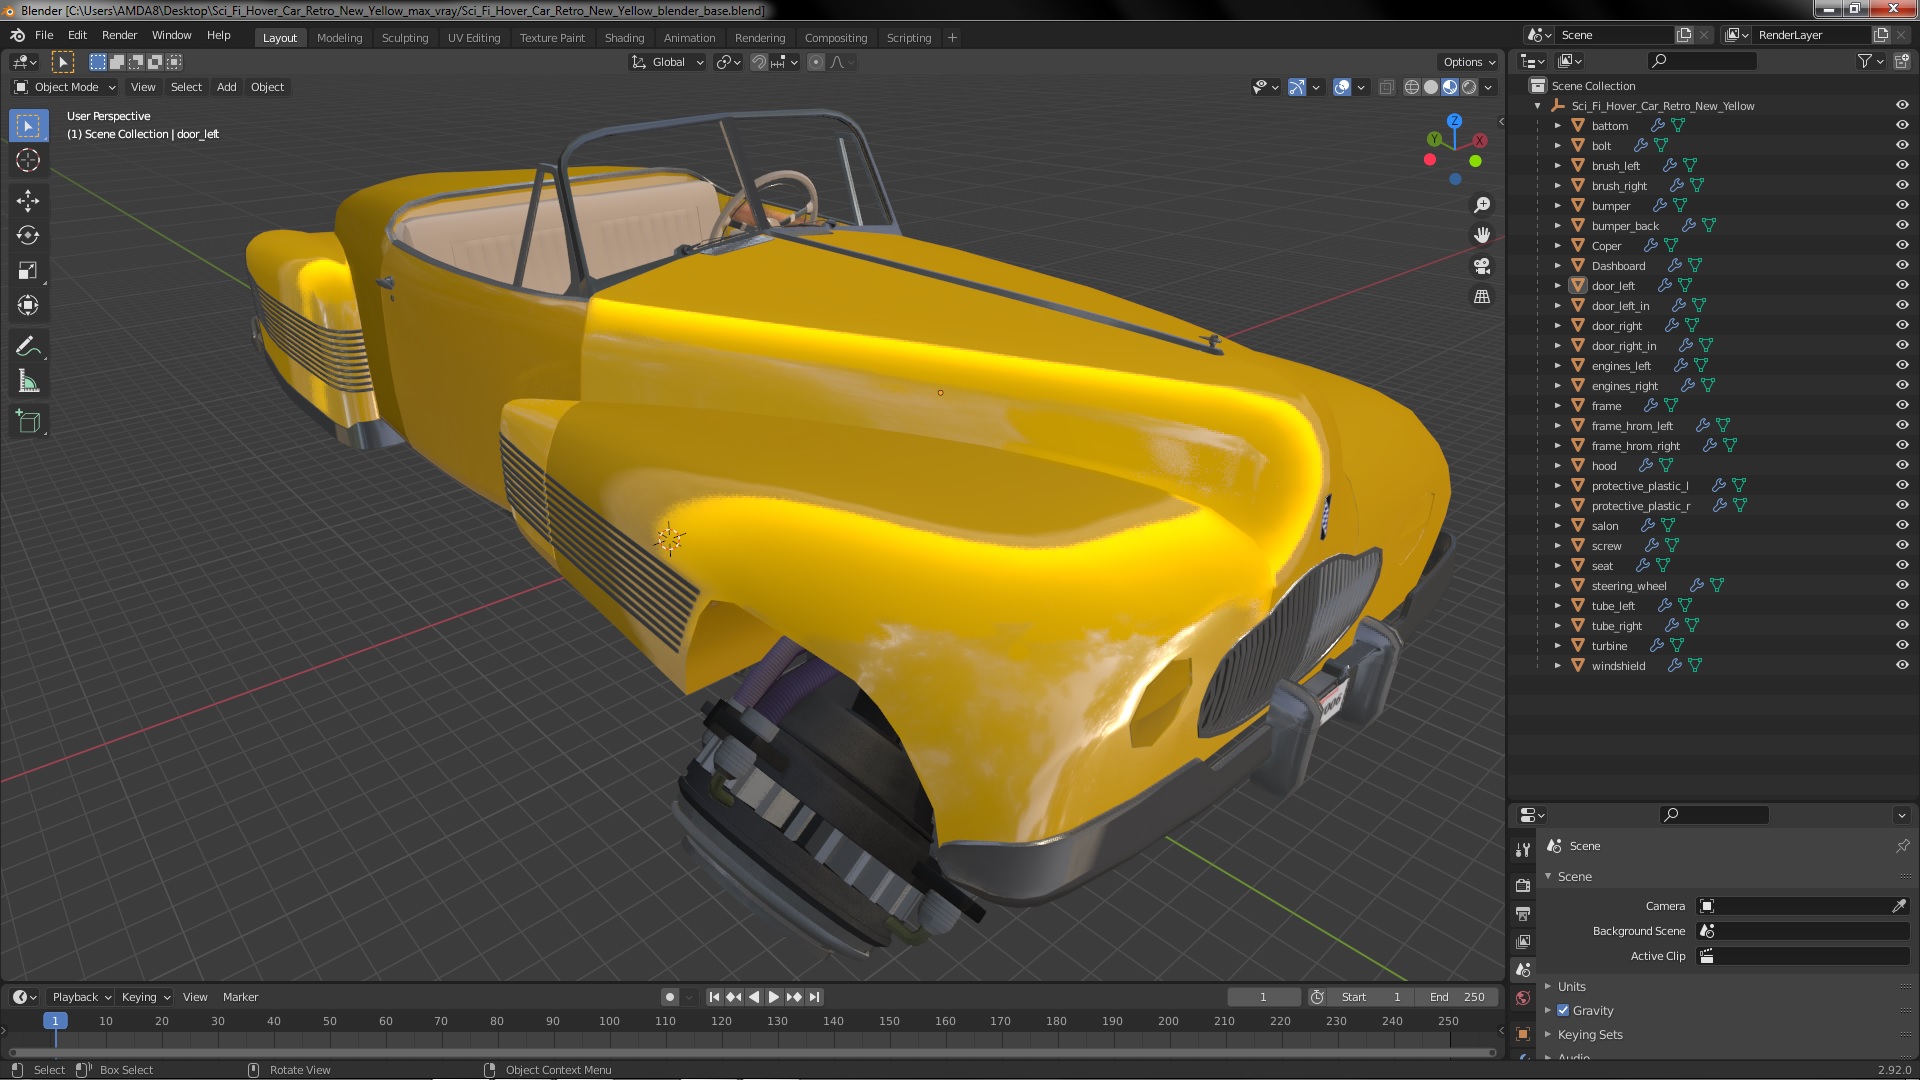Activate the Cursor tool
The image size is (1920, 1080).
(x=28, y=160)
